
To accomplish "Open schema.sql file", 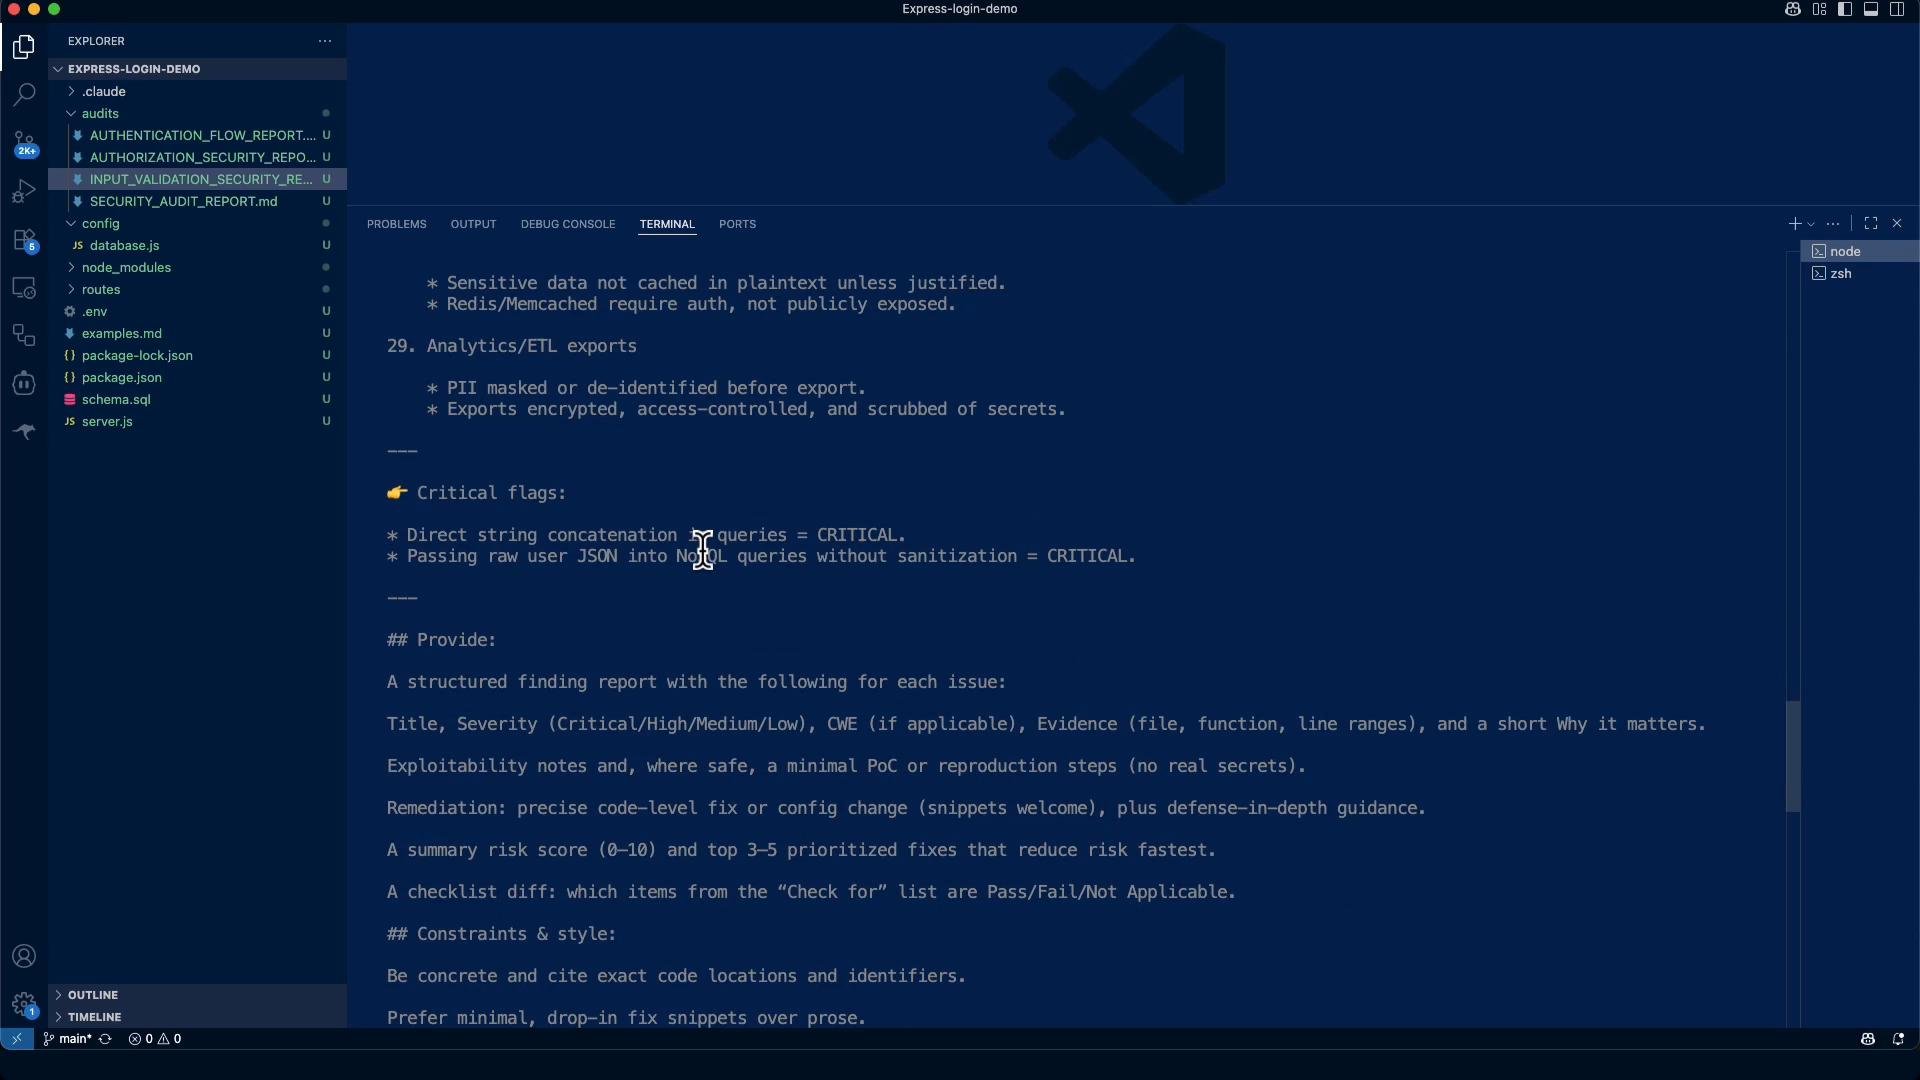I will [x=197, y=400].
